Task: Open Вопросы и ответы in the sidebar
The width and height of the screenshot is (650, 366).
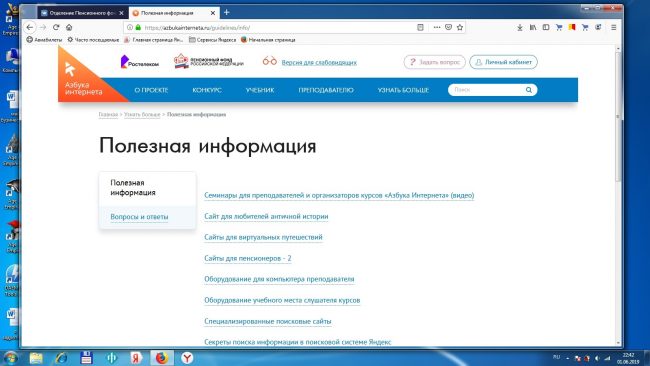Action: (139, 217)
